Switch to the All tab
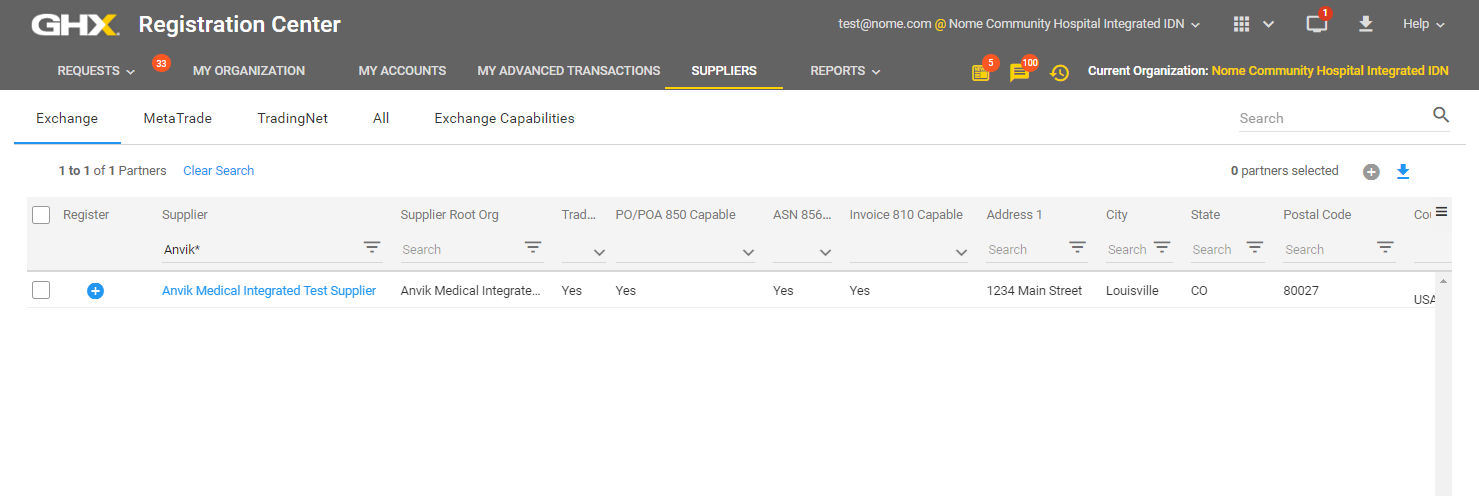This screenshot has height=496, width=1479. click(381, 118)
